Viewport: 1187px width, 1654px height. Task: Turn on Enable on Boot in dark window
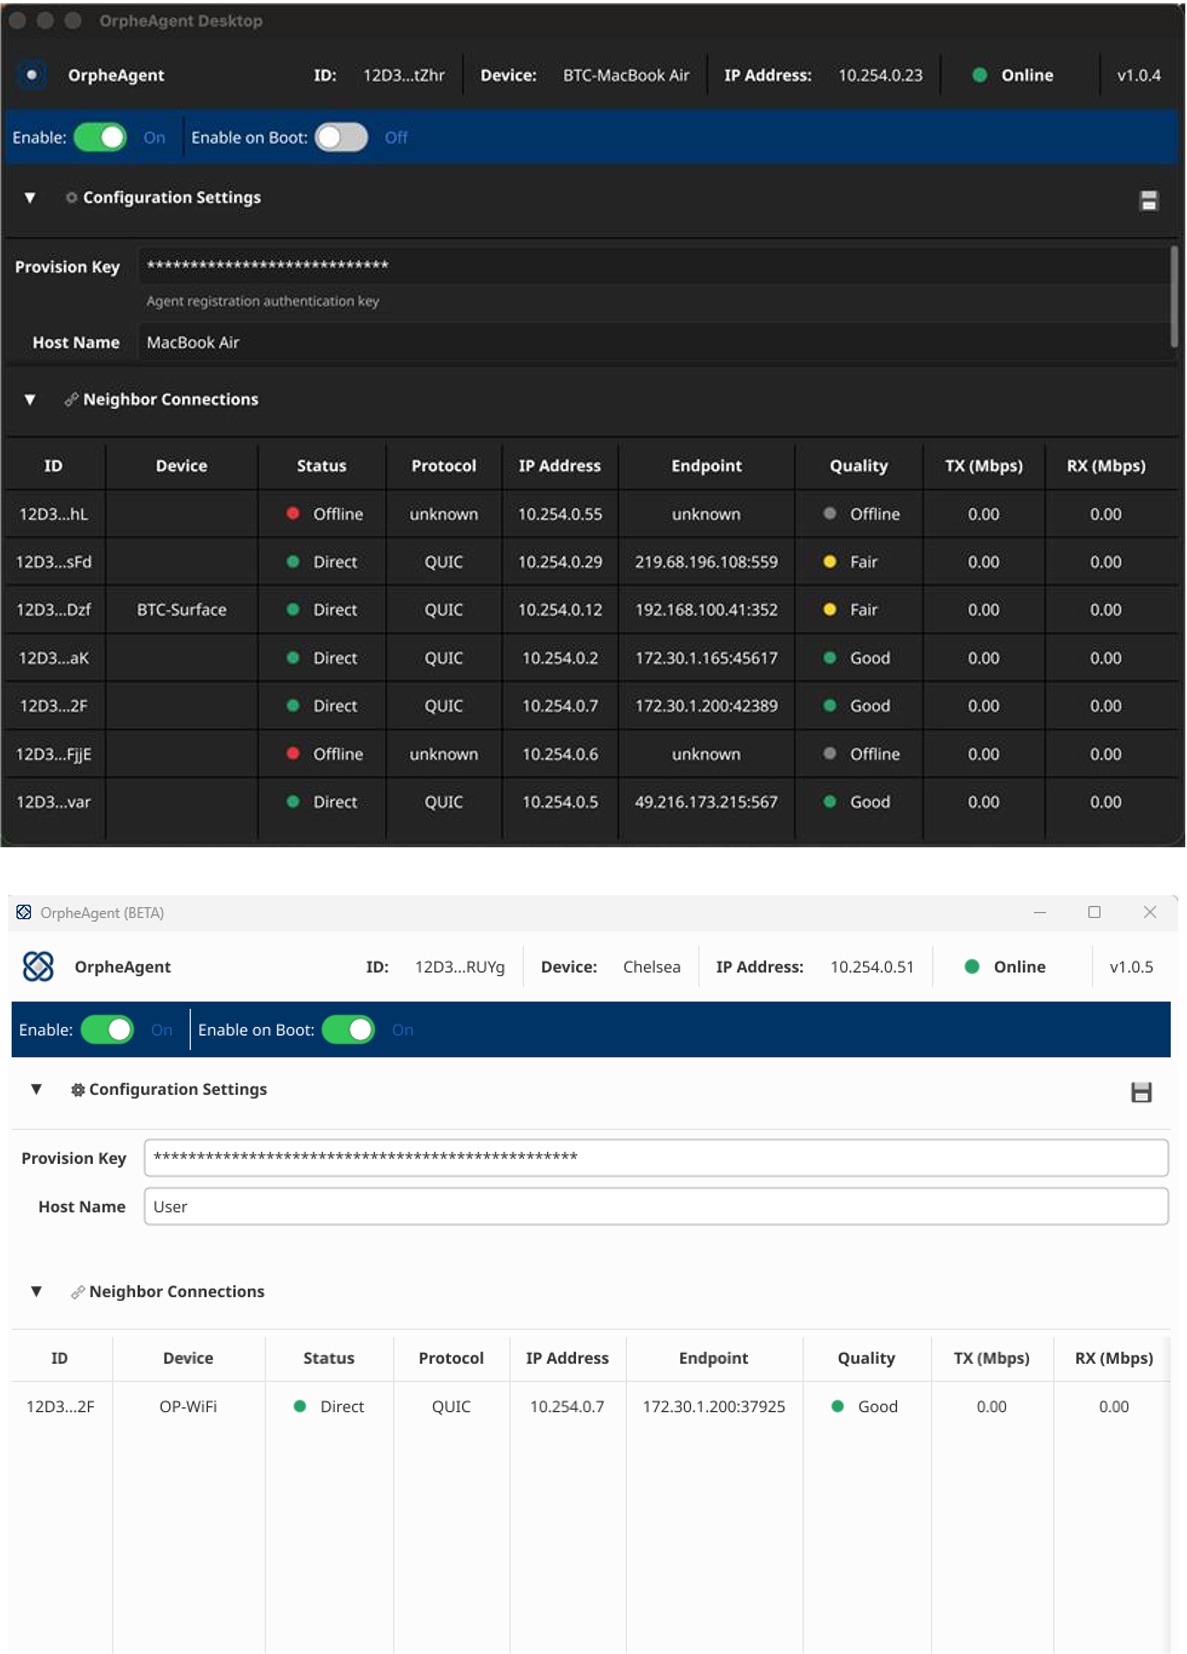(x=341, y=137)
